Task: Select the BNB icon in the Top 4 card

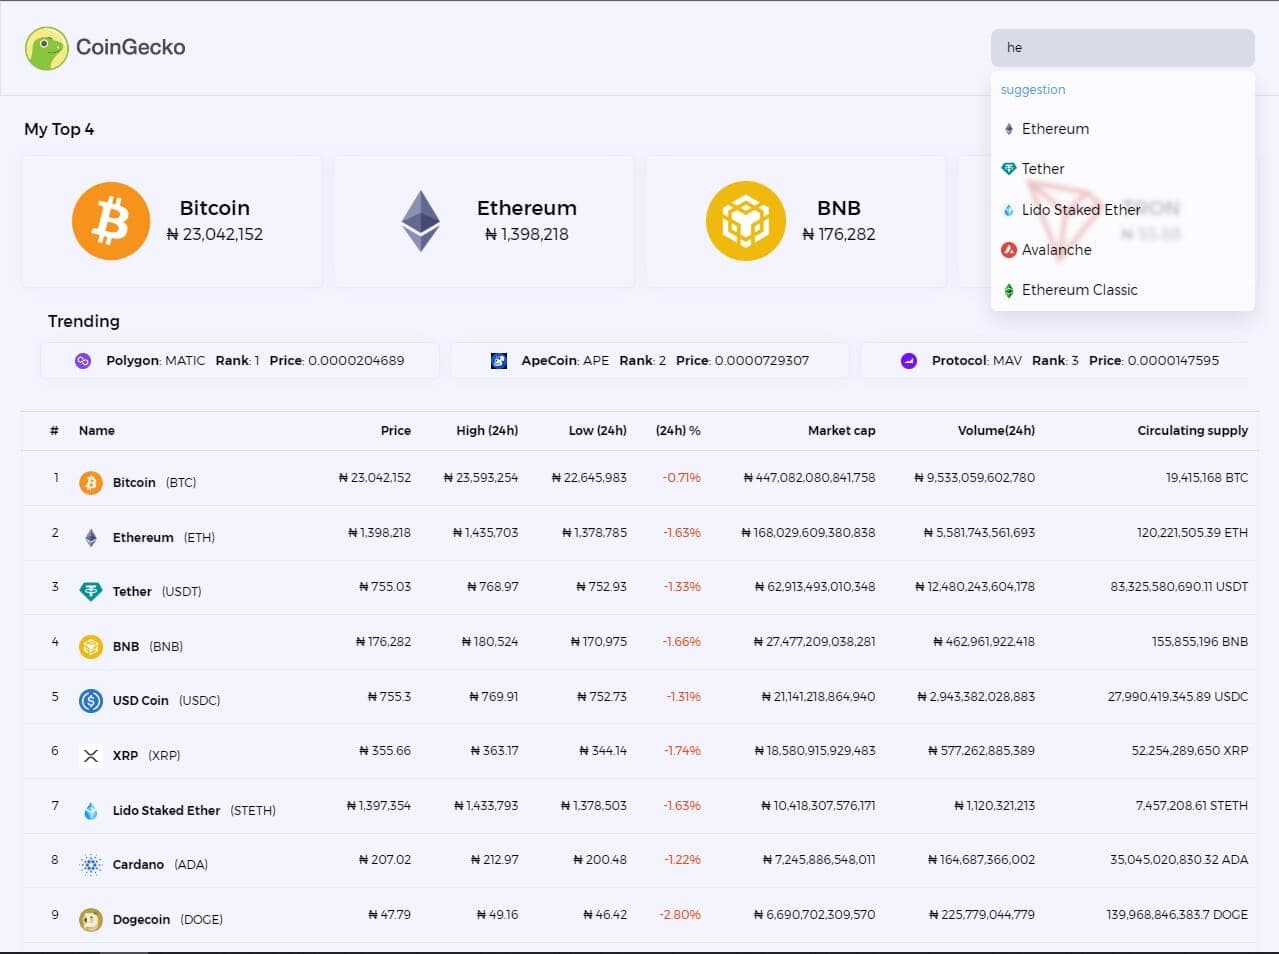Action: (x=746, y=220)
